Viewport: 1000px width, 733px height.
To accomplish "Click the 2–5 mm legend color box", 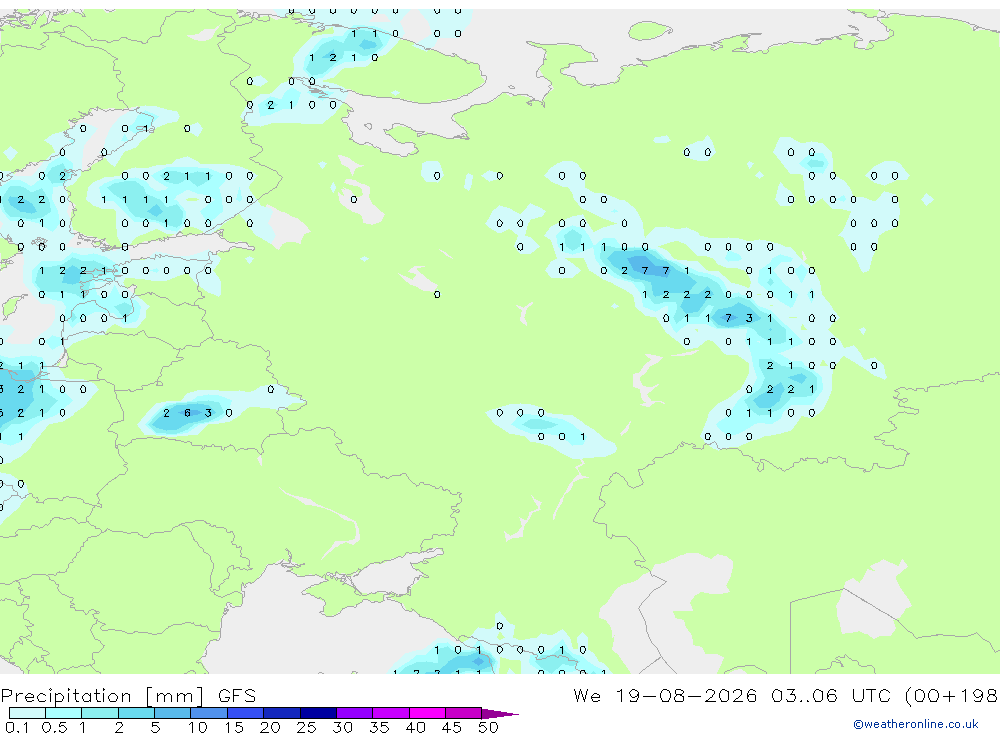I will pyautogui.click(x=136, y=713).
